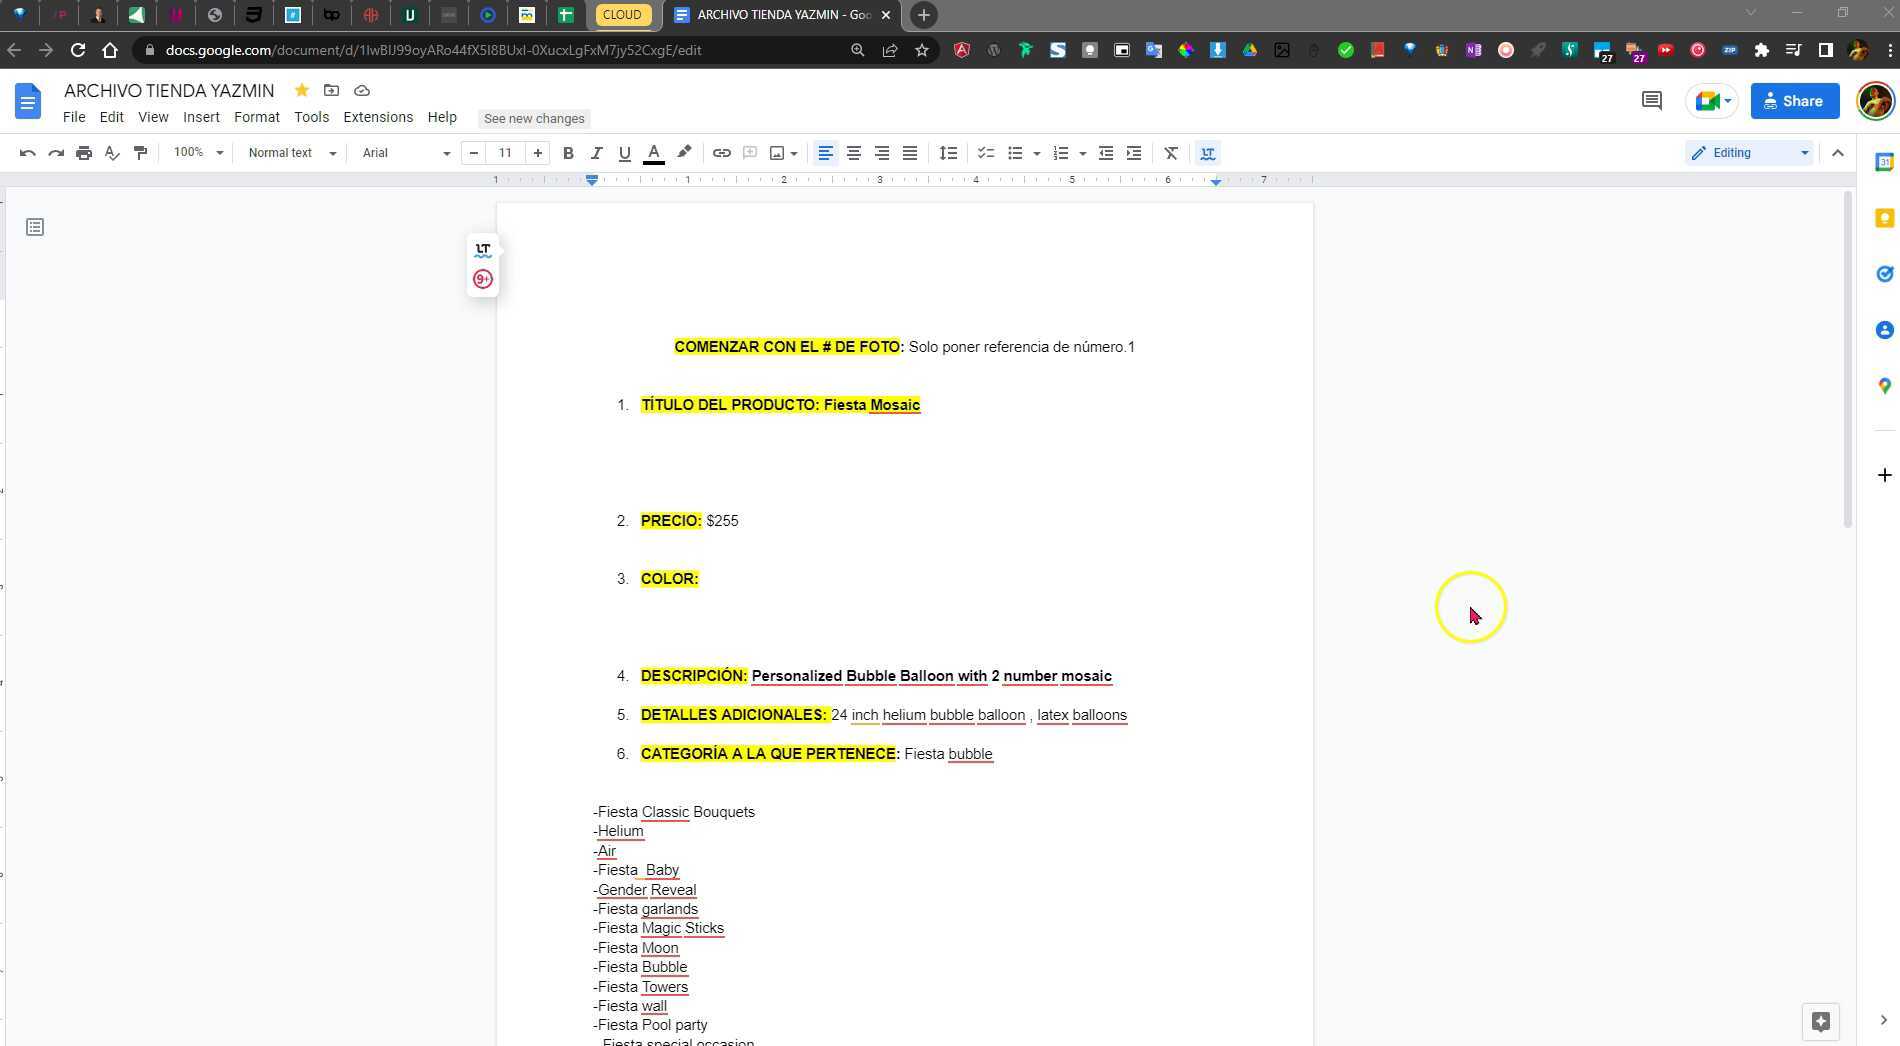
Task: Star the document ARCHIVO TIENDA YAZMIN
Action: 301,90
